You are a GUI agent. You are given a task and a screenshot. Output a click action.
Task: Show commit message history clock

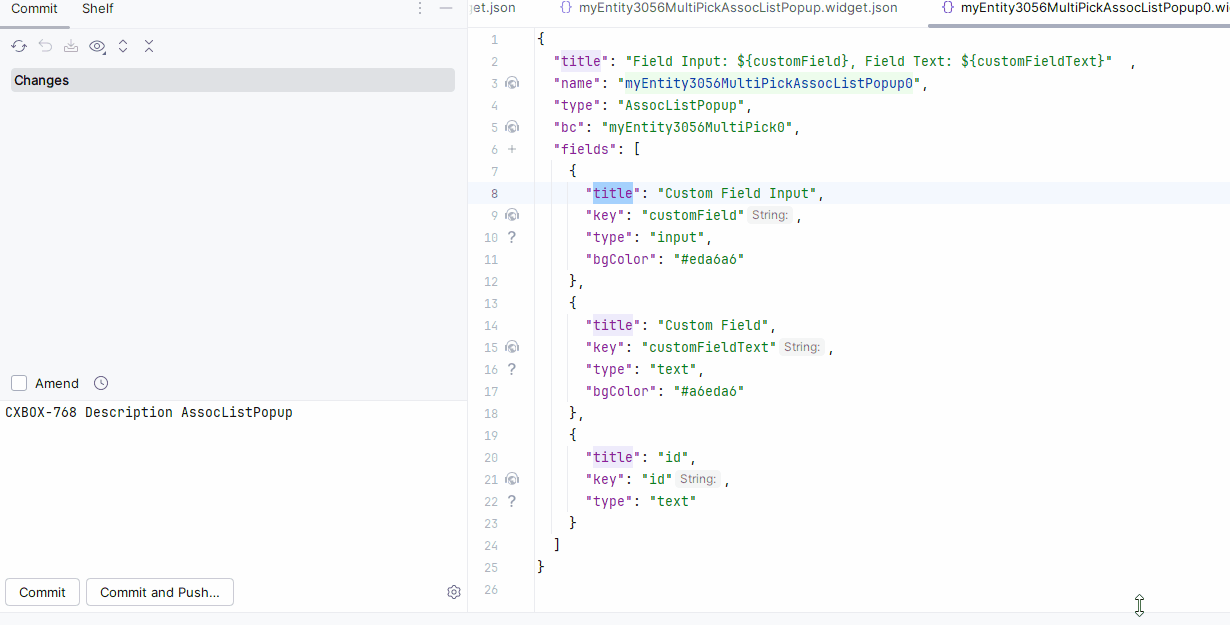pos(101,383)
